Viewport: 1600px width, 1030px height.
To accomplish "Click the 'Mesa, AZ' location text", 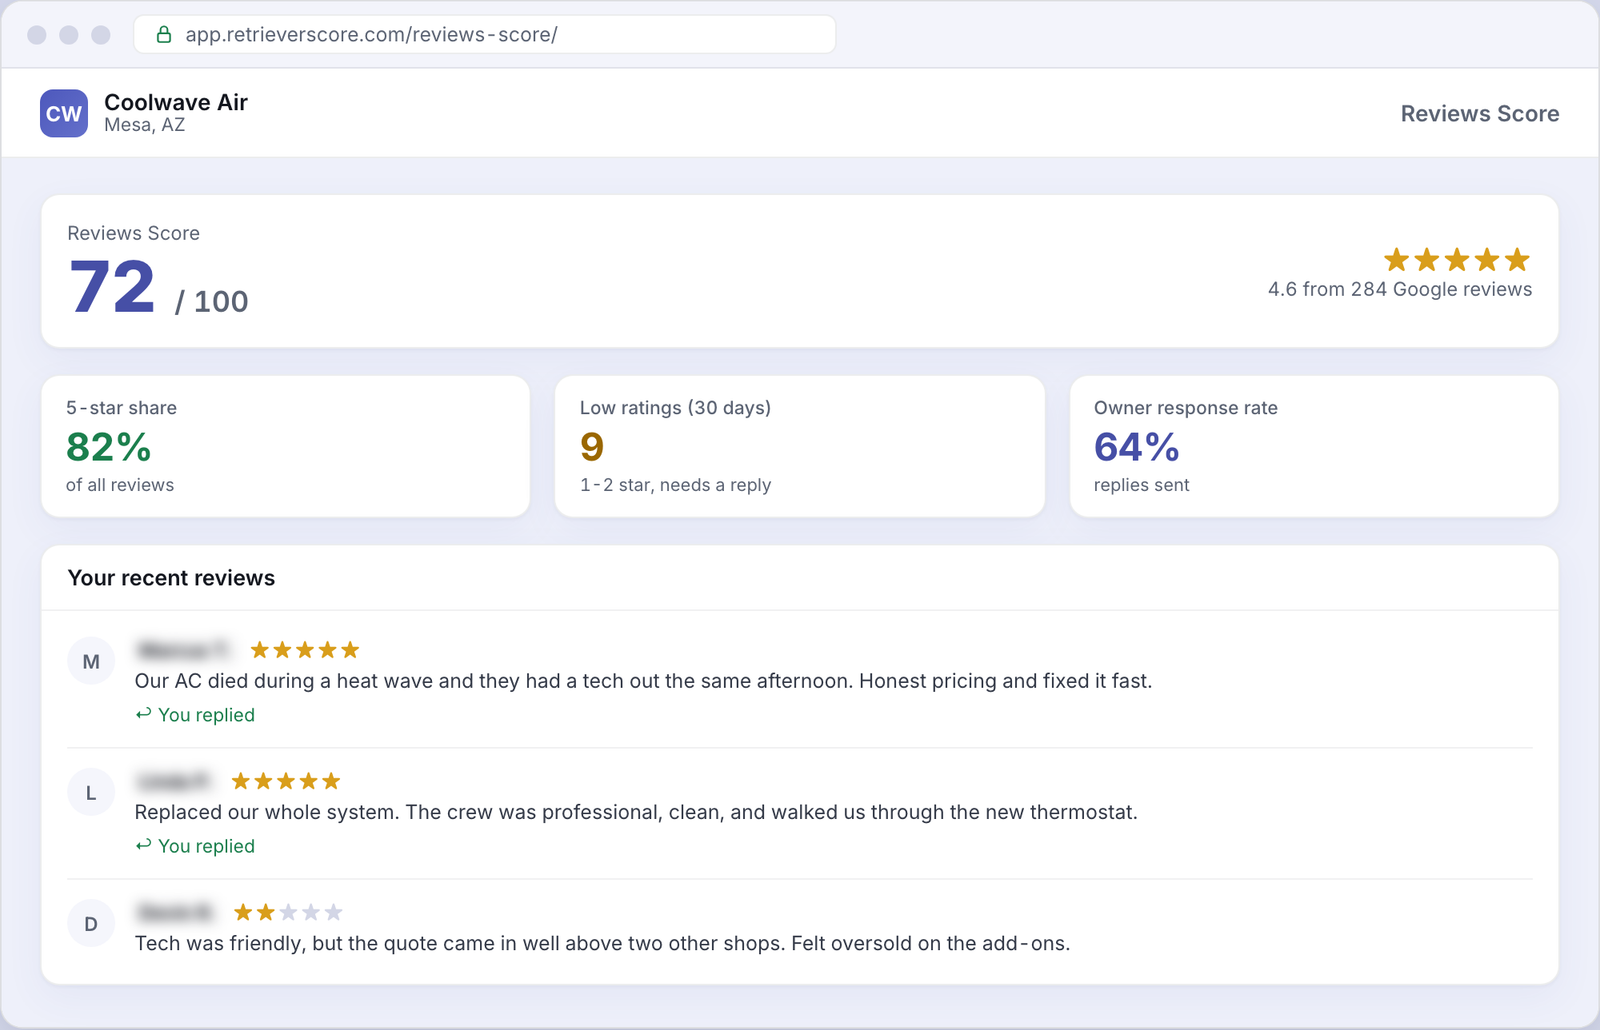I will pos(145,125).
